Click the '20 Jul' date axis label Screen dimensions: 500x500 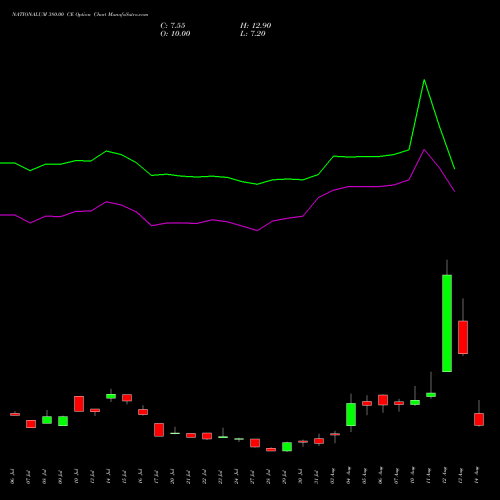pyautogui.click(x=173, y=476)
